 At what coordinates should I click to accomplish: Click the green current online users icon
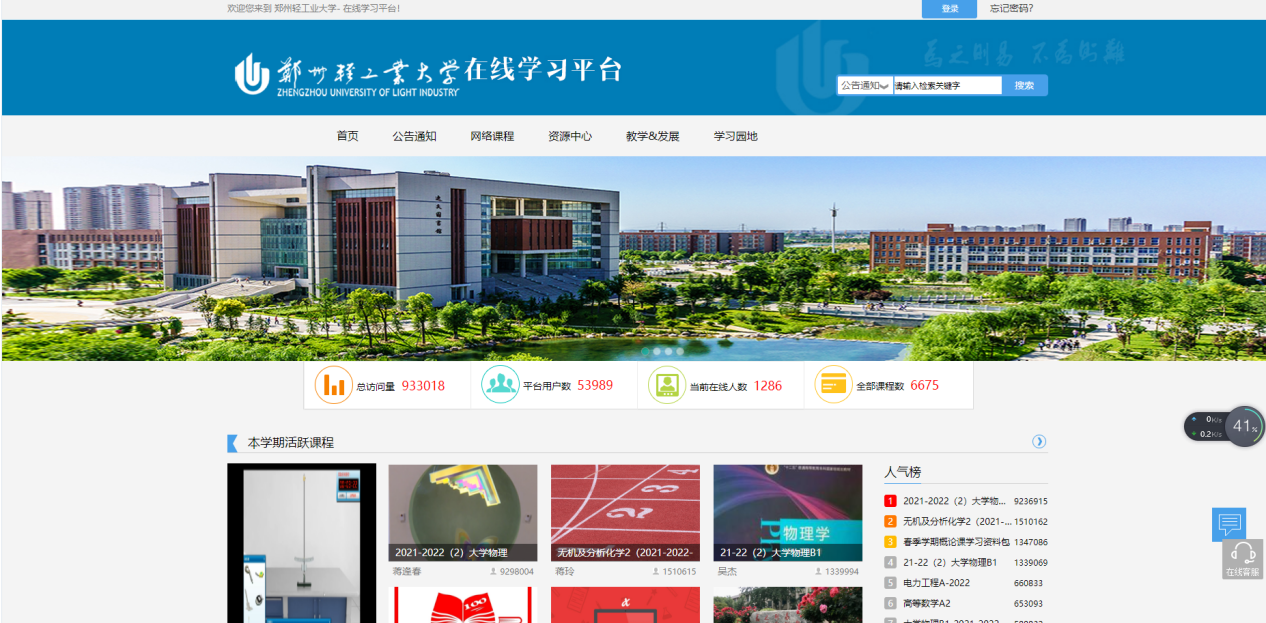[x=667, y=385]
